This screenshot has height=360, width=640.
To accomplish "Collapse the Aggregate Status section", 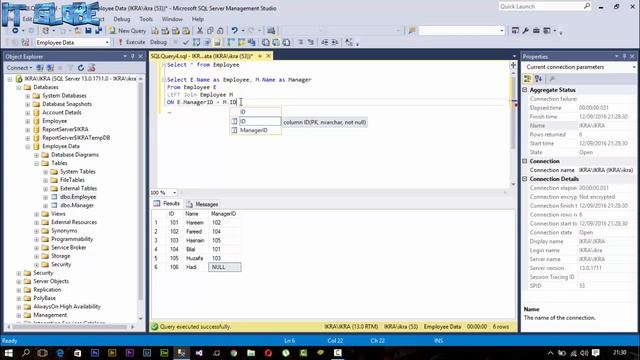I will click(525, 90).
